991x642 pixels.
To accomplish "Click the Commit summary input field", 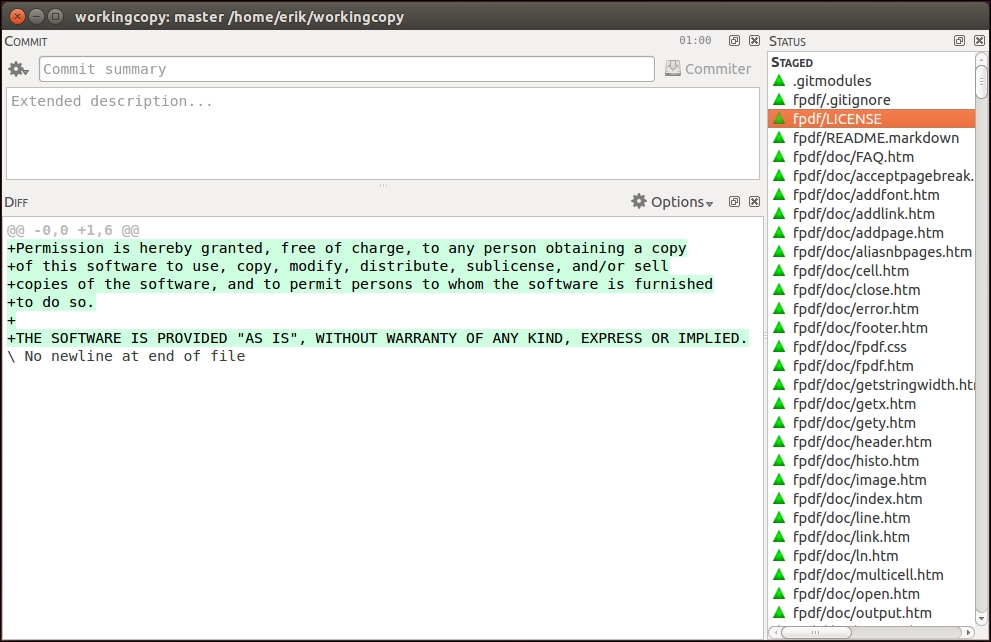I will [x=346, y=69].
